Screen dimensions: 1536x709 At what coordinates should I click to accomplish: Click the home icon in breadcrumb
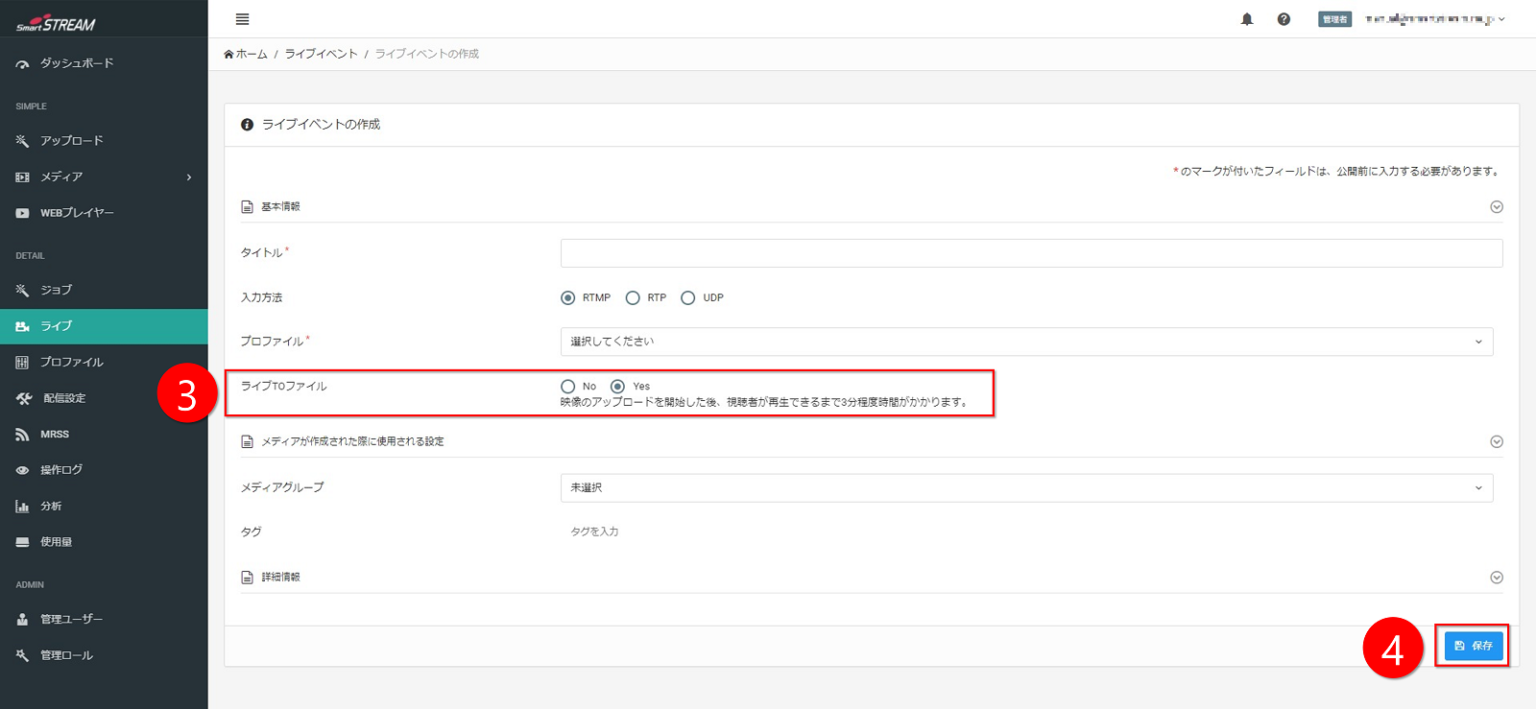pos(229,54)
